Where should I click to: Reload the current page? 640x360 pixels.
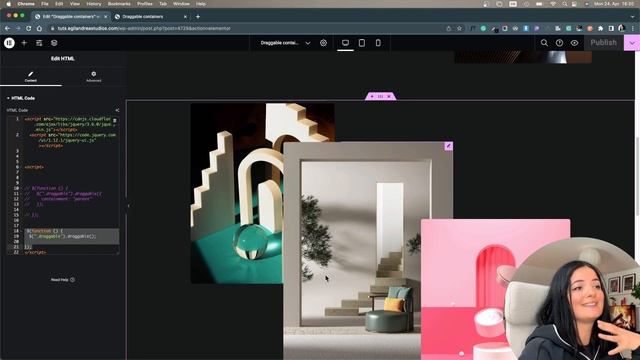click(x=29, y=29)
